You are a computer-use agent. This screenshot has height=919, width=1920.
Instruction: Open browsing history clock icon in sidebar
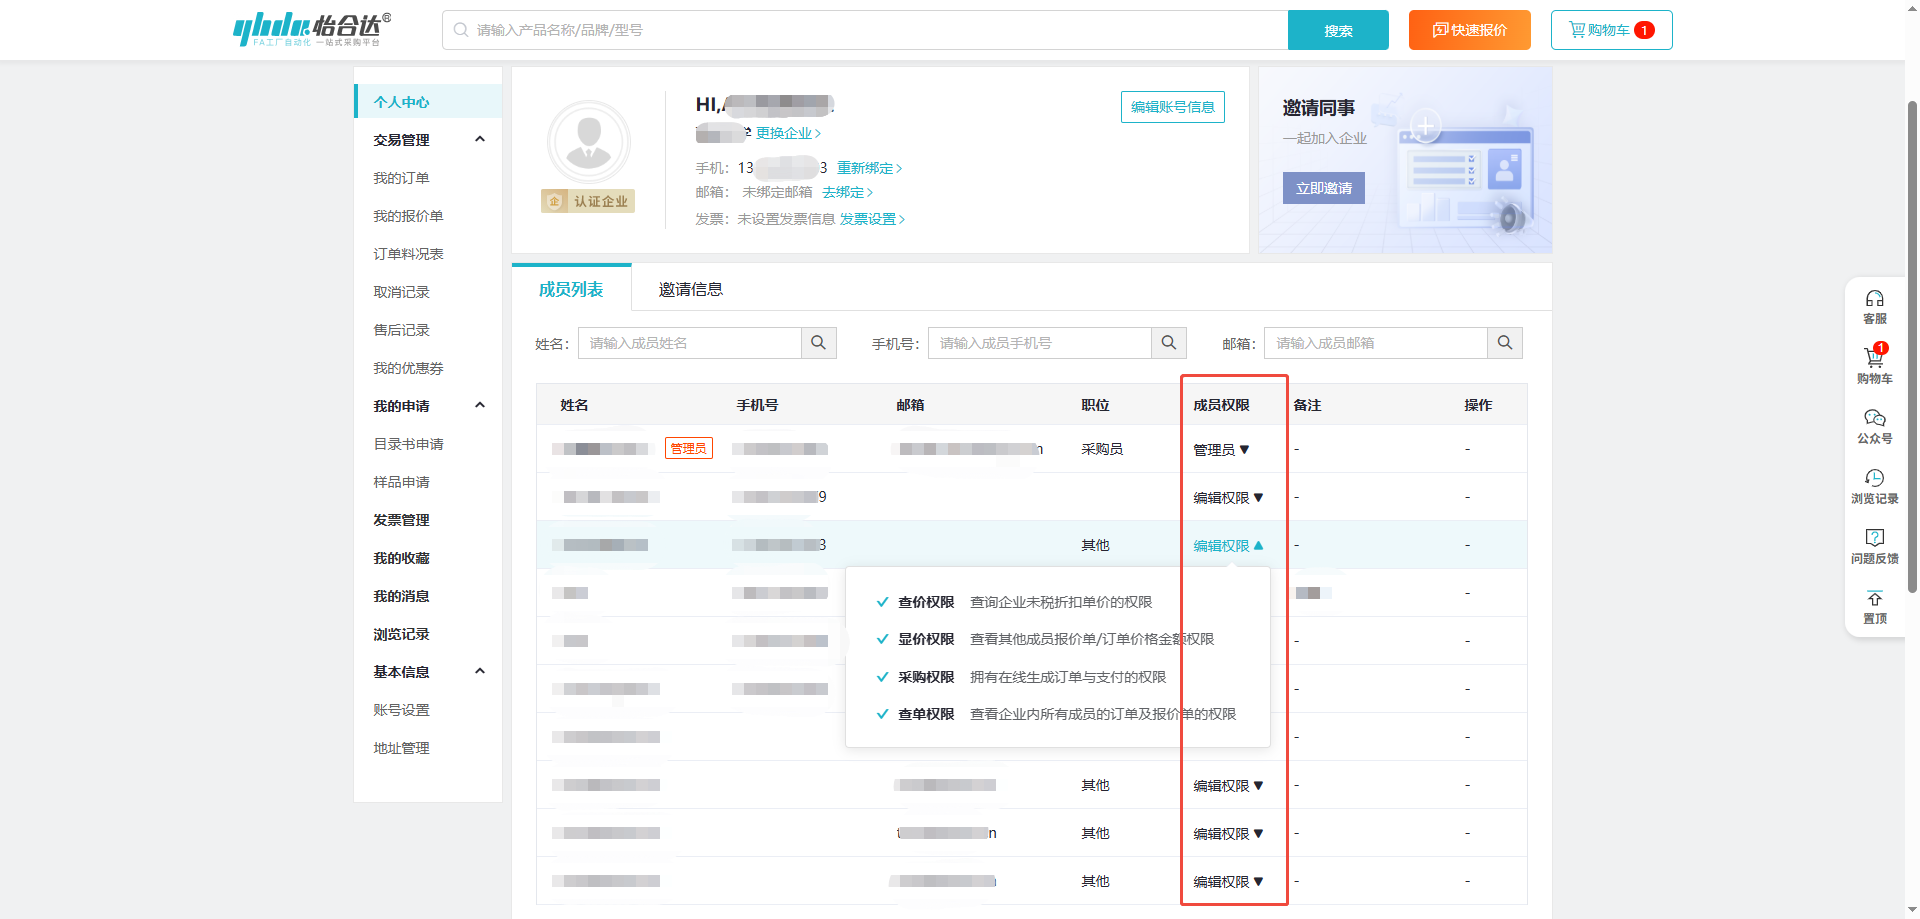1874,478
